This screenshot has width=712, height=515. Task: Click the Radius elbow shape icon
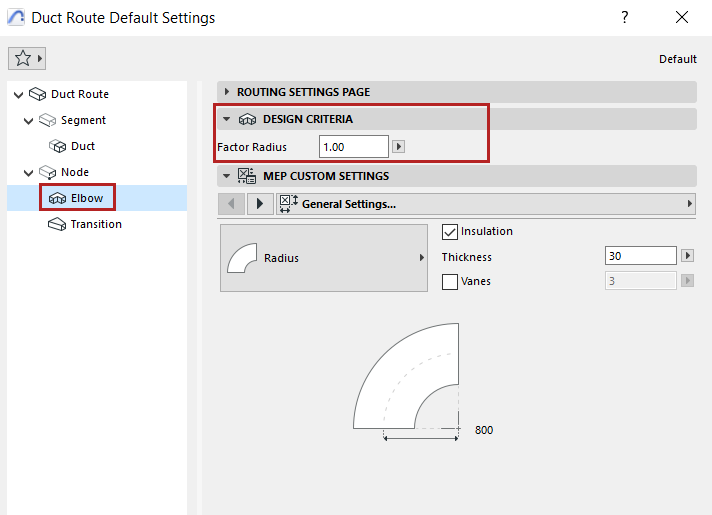(242, 258)
